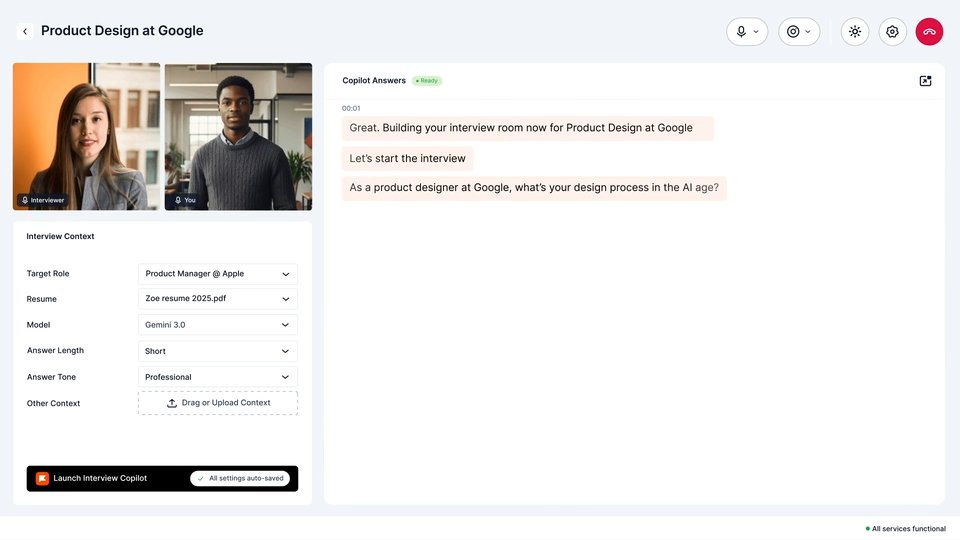Click the record circle icon
960x540 pixels.
(x=793, y=31)
